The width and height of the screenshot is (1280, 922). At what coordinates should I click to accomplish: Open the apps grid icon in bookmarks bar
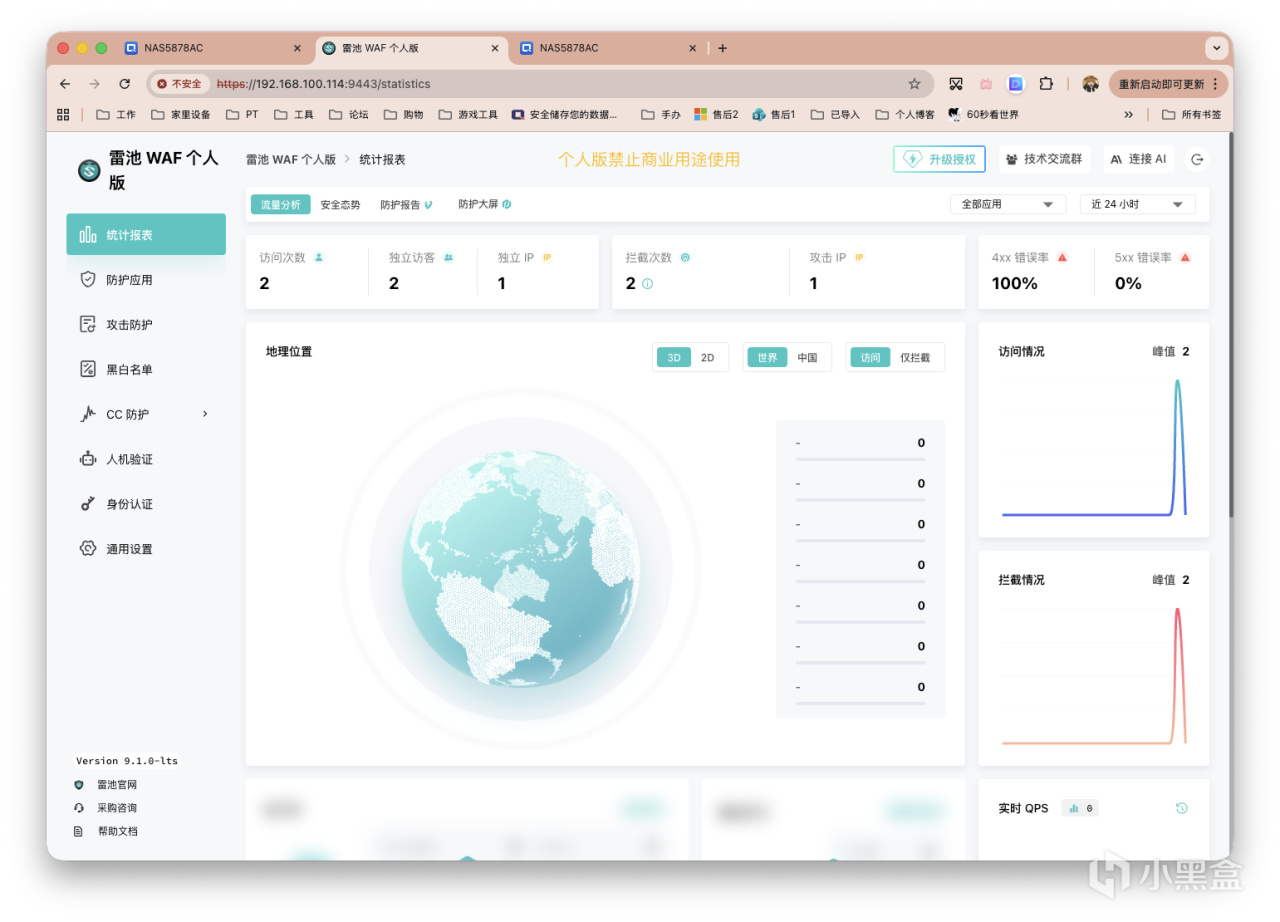pyautogui.click(x=63, y=115)
